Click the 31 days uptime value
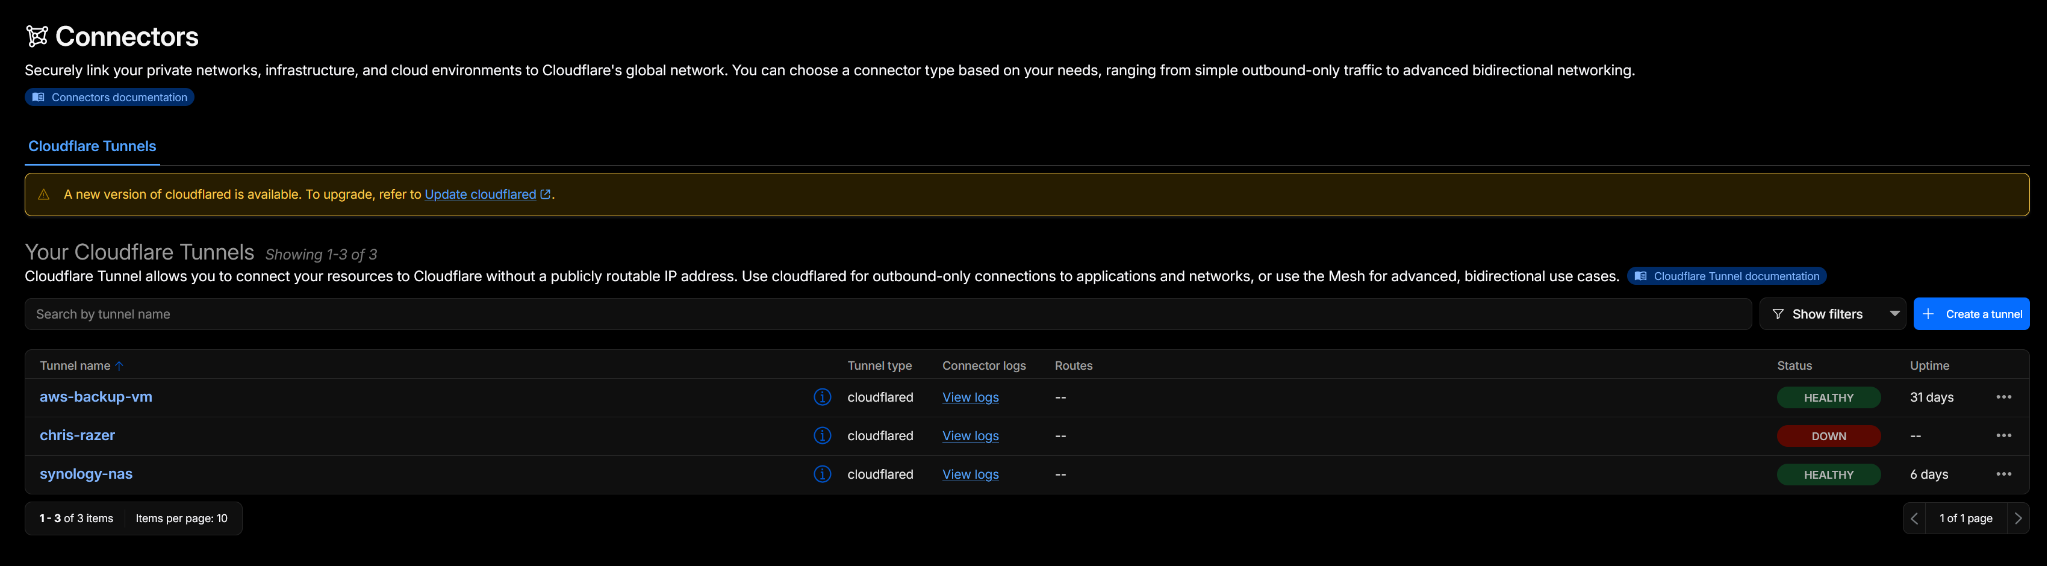The height and width of the screenshot is (566, 2047). [1931, 397]
